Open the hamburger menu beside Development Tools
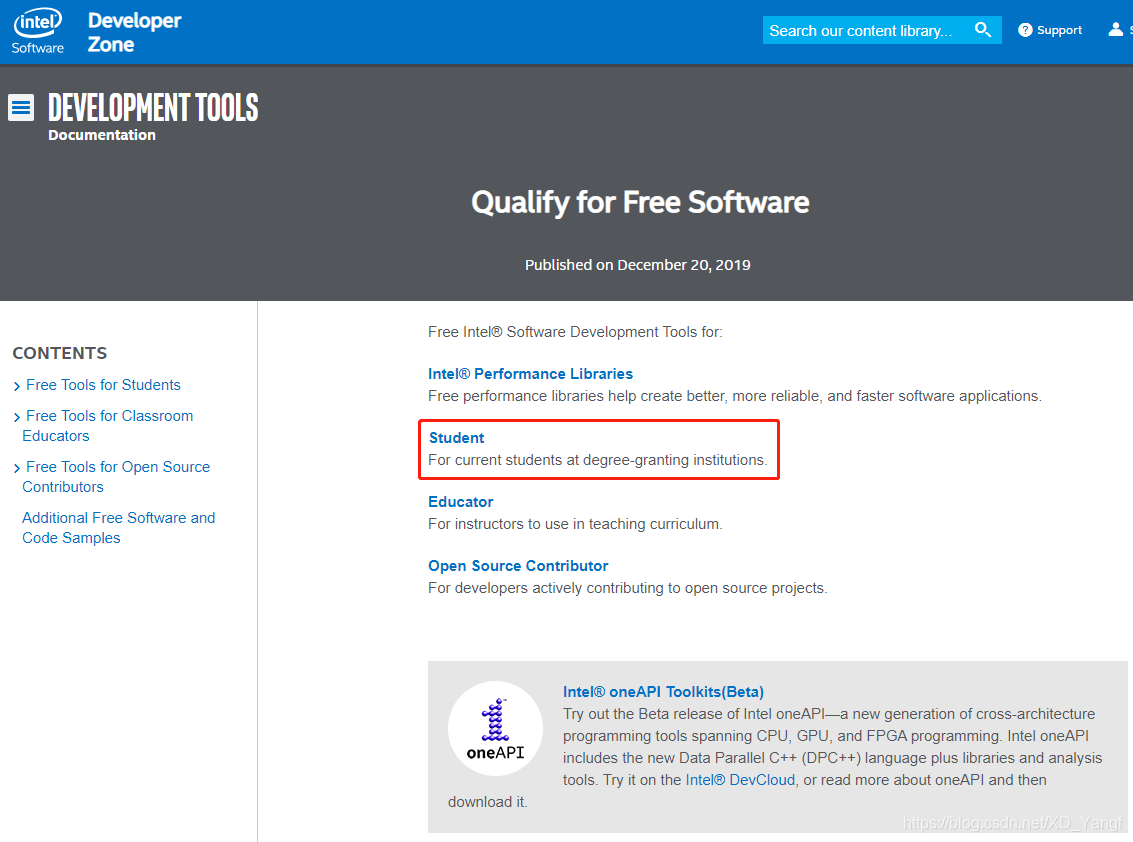Viewport: 1133px width, 842px height. [21, 108]
